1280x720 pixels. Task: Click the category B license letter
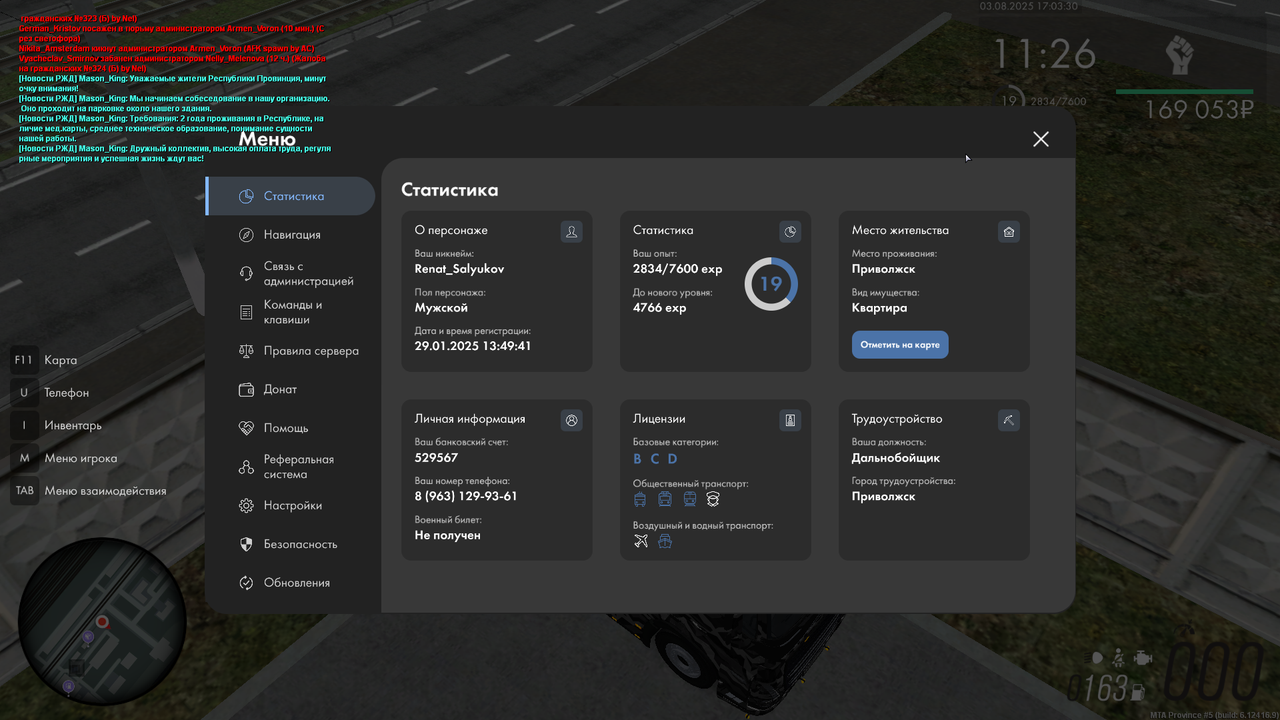[638, 459]
